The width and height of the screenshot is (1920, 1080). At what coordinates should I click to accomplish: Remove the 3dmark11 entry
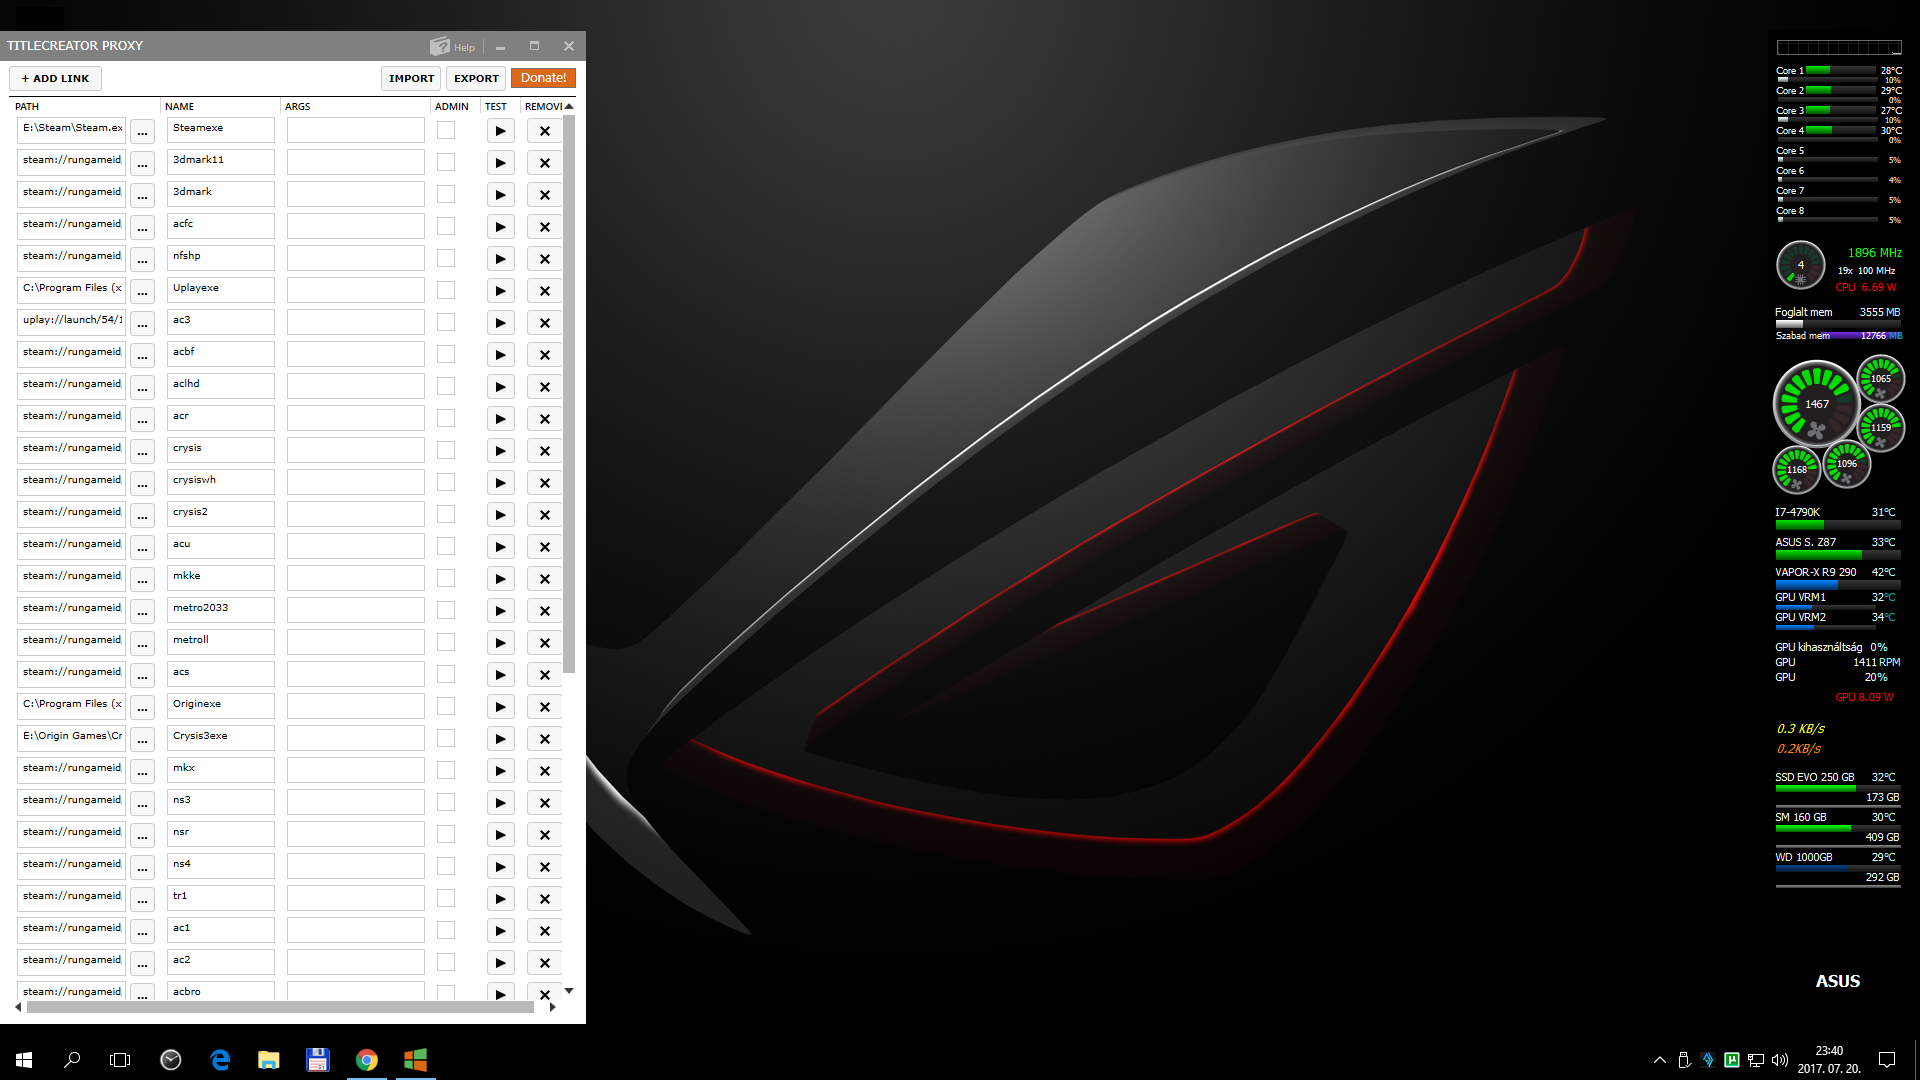click(545, 163)
